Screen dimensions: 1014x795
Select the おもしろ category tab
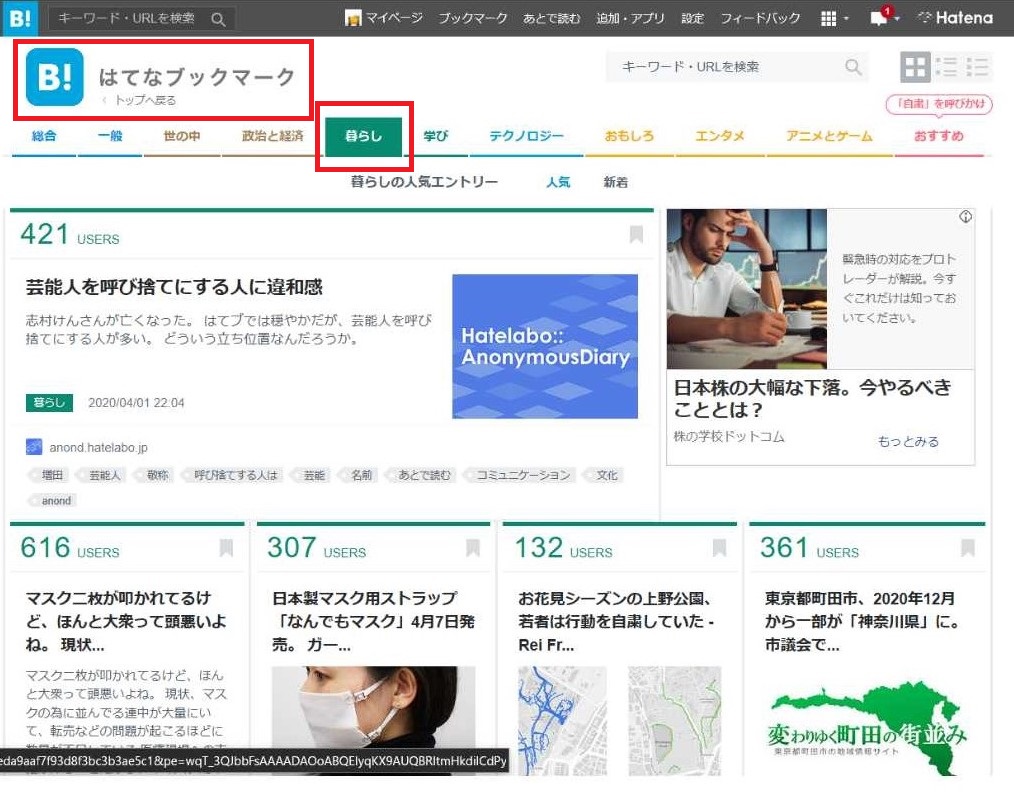coord(629,136)
